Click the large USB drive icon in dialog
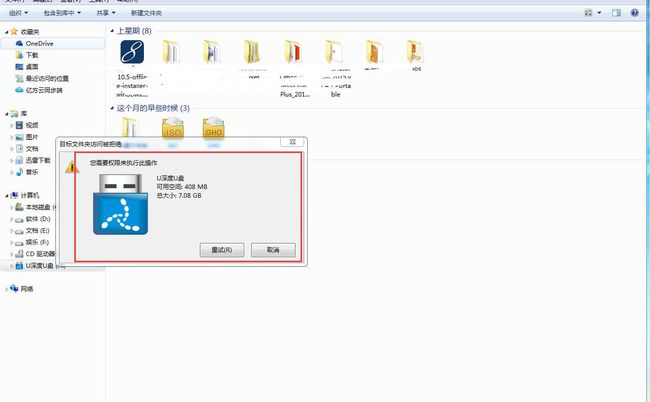Screen dimensions: 650x402 (120, 204)
